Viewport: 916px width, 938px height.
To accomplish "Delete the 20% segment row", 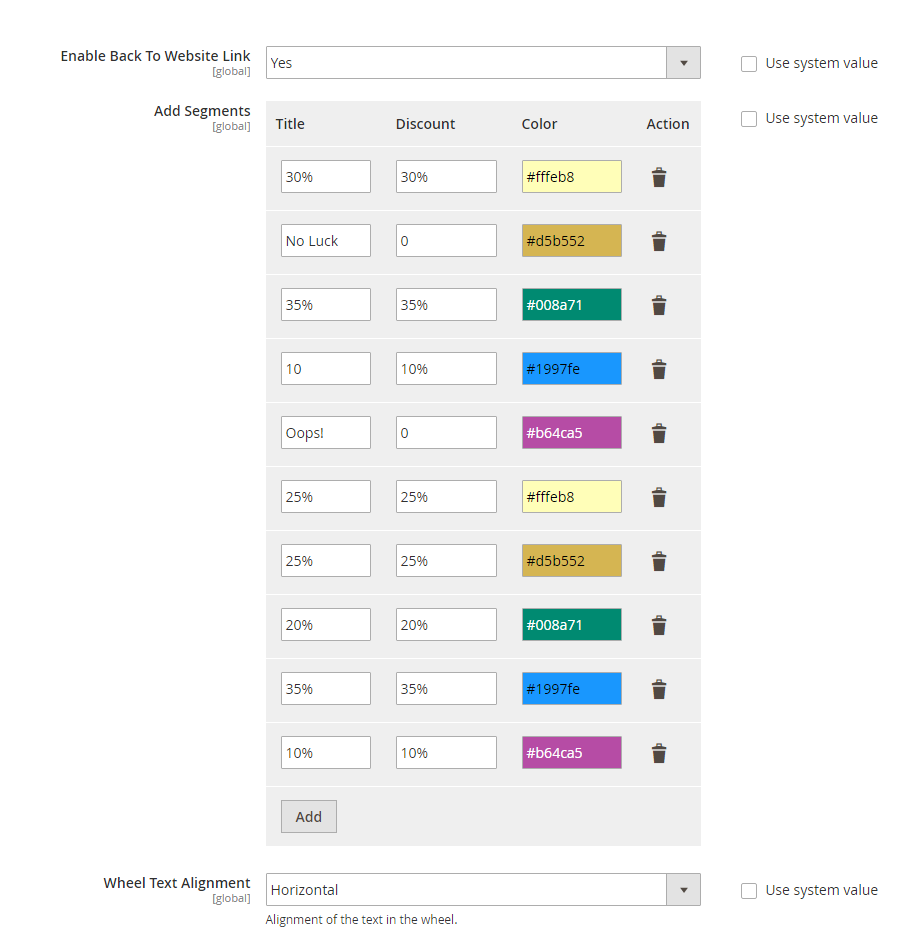I will click(x=658, y=625).
